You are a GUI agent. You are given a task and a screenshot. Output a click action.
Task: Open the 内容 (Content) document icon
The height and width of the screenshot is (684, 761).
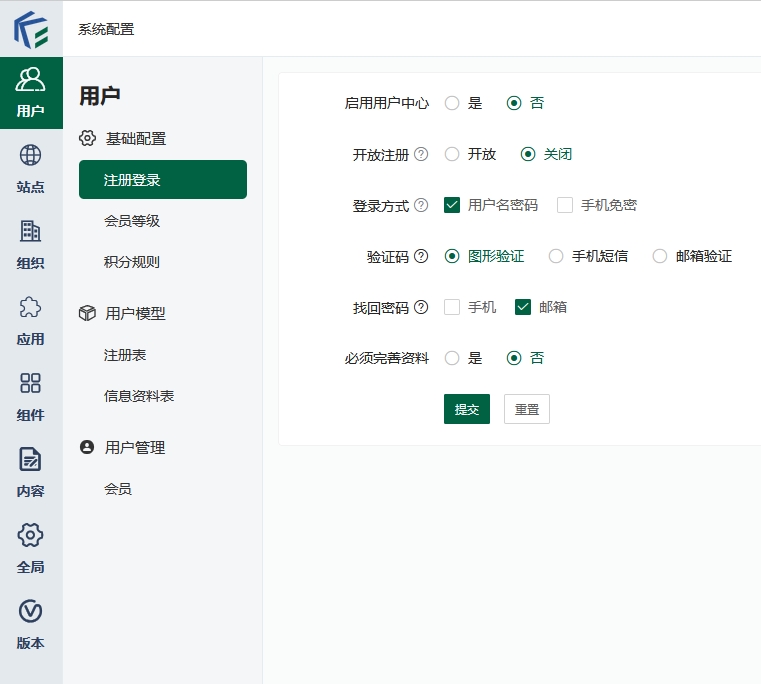[x=31, y=460]
